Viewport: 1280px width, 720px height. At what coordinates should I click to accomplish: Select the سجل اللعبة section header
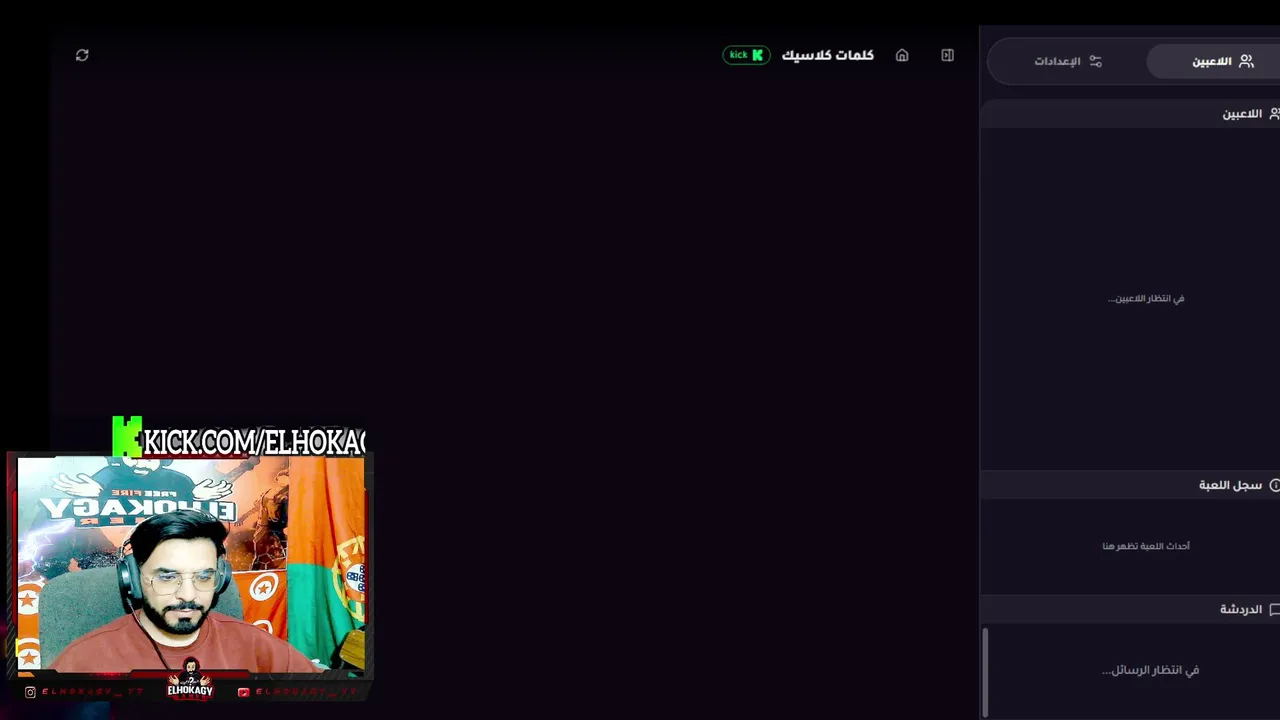[x=1130, y=485]
